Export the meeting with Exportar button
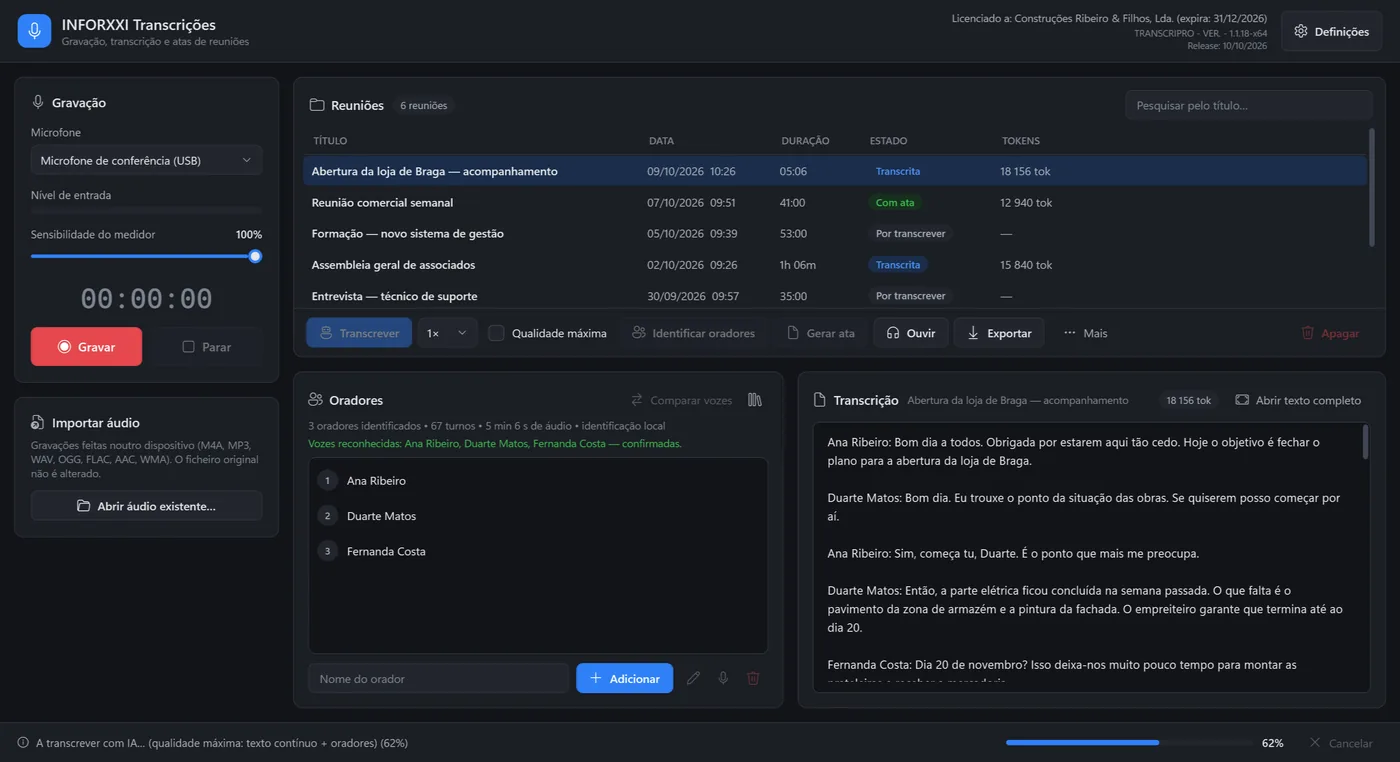The image size is (1400, 762). (999, 333)
